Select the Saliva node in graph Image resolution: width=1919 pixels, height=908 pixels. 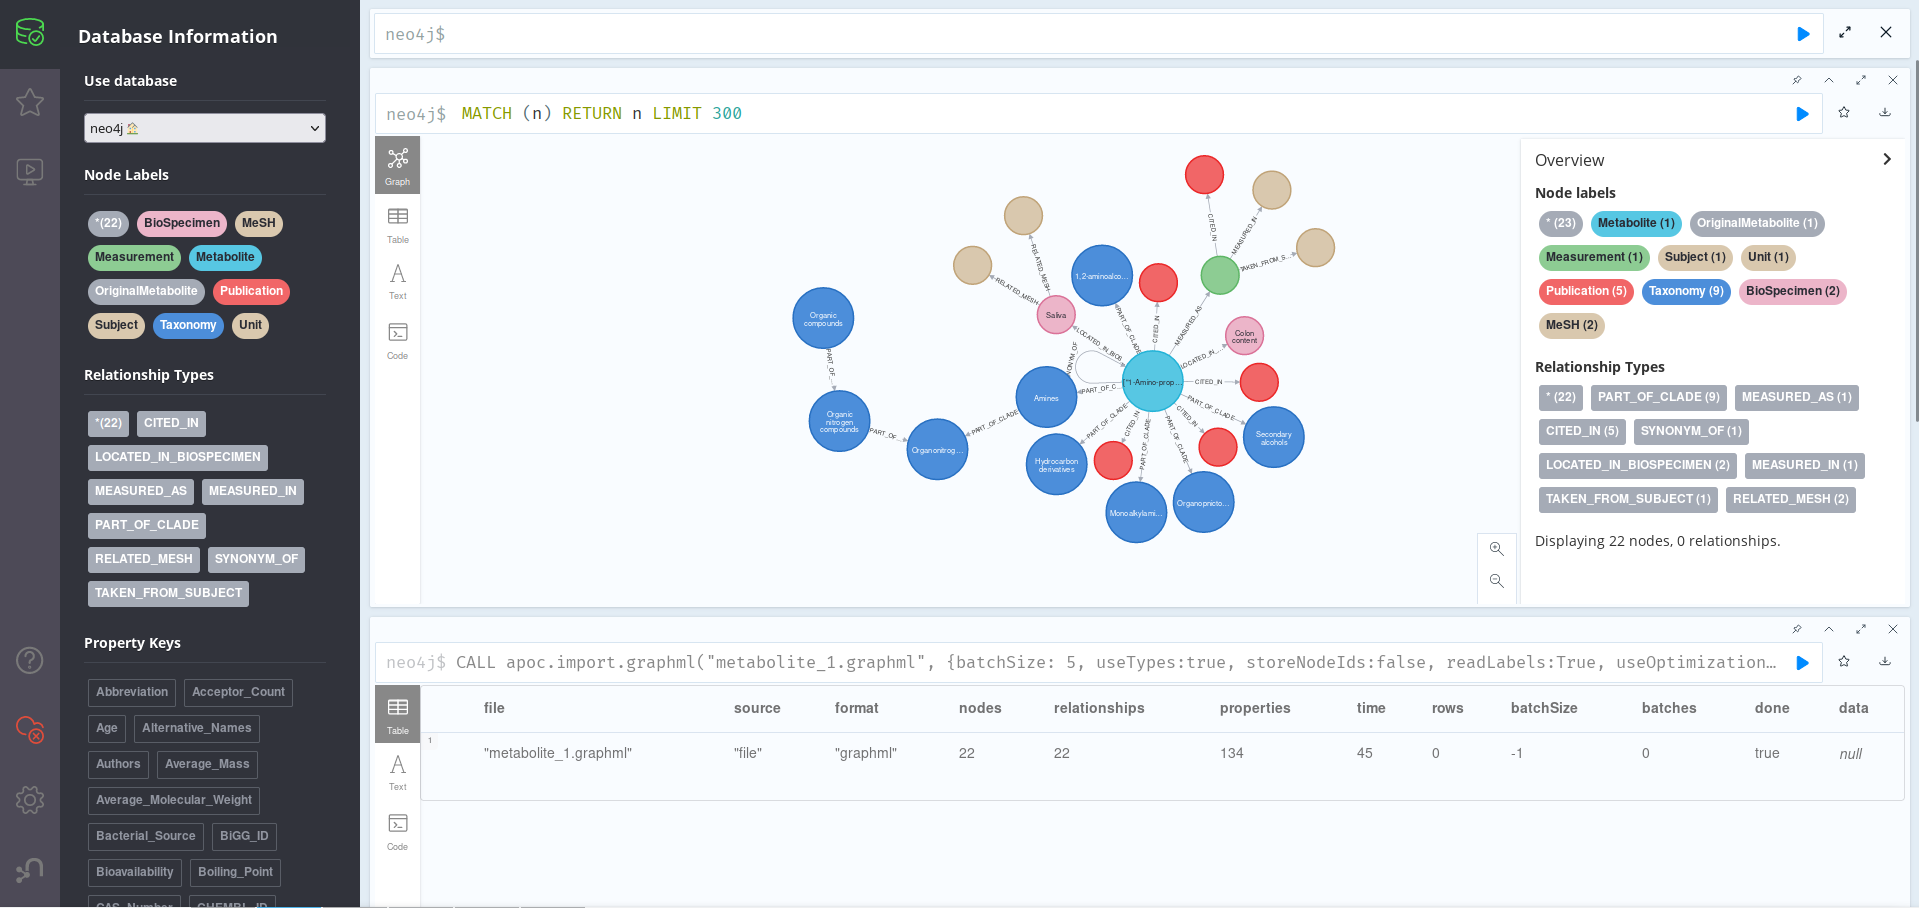tap(1056, 315)
